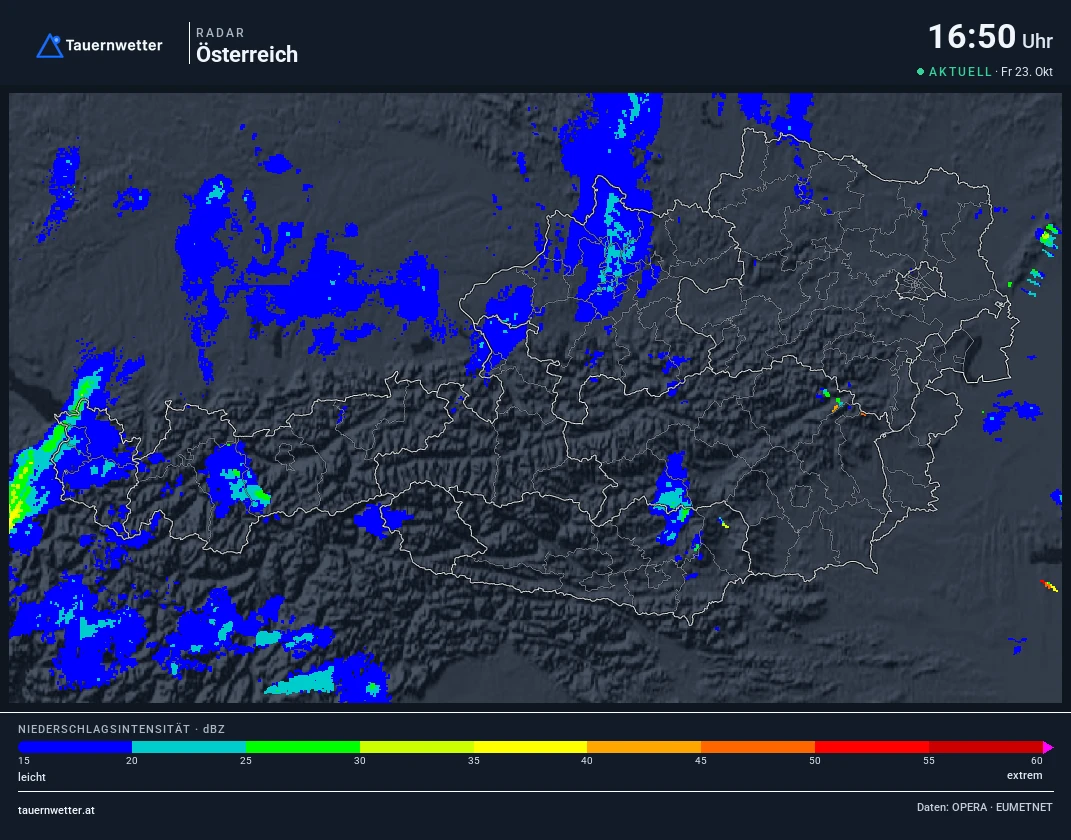Click the Österreich region title
The image size is (1071, 840).
[x=247, y=54]
